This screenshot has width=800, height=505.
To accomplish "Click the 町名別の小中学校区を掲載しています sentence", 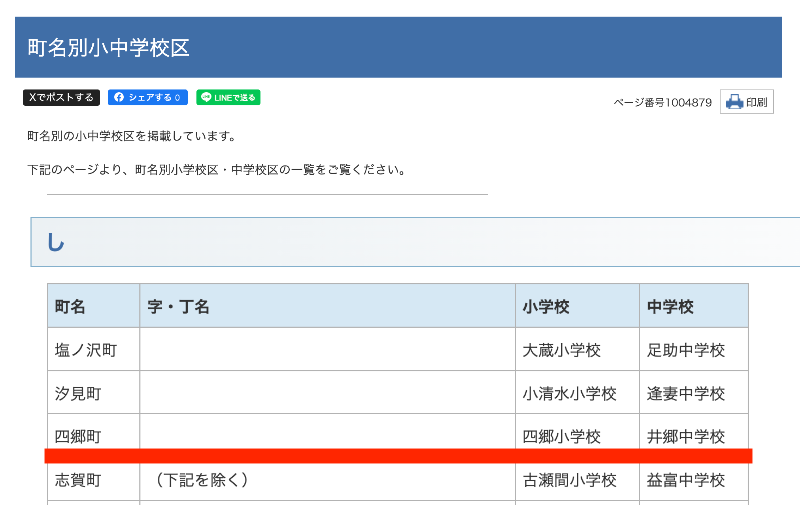I will pos(131,136).
